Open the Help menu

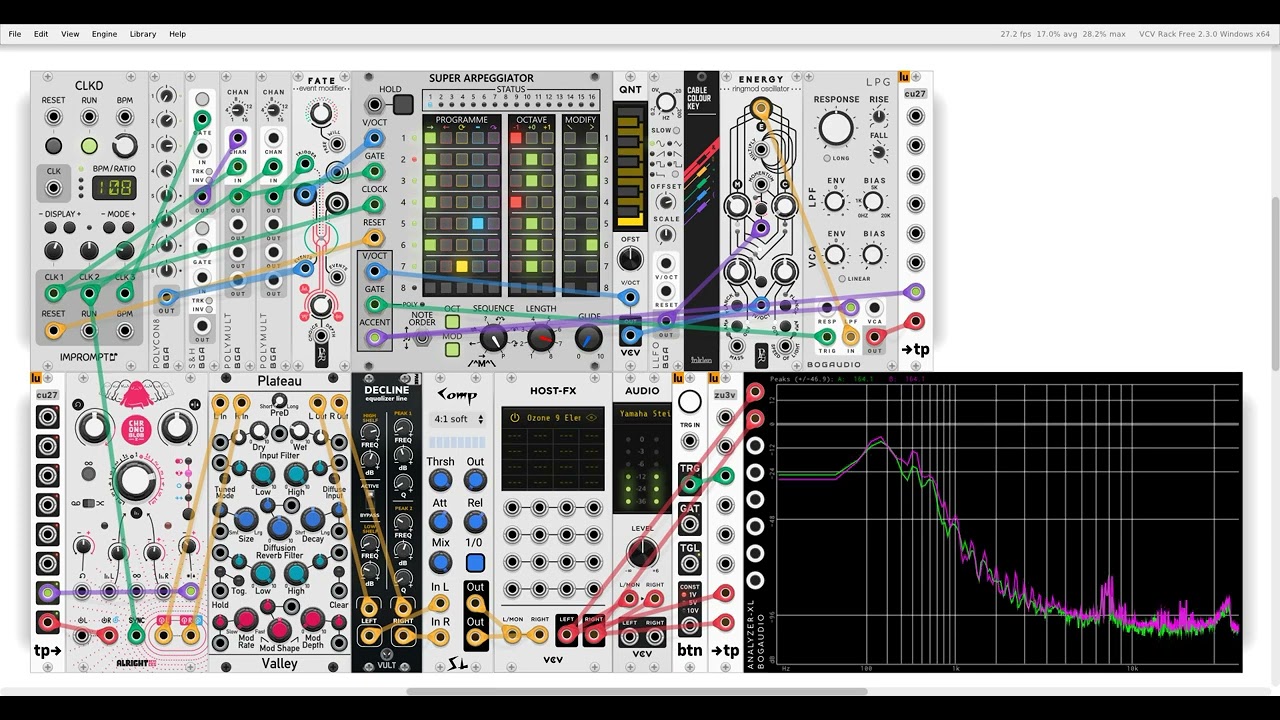point(177,34)
